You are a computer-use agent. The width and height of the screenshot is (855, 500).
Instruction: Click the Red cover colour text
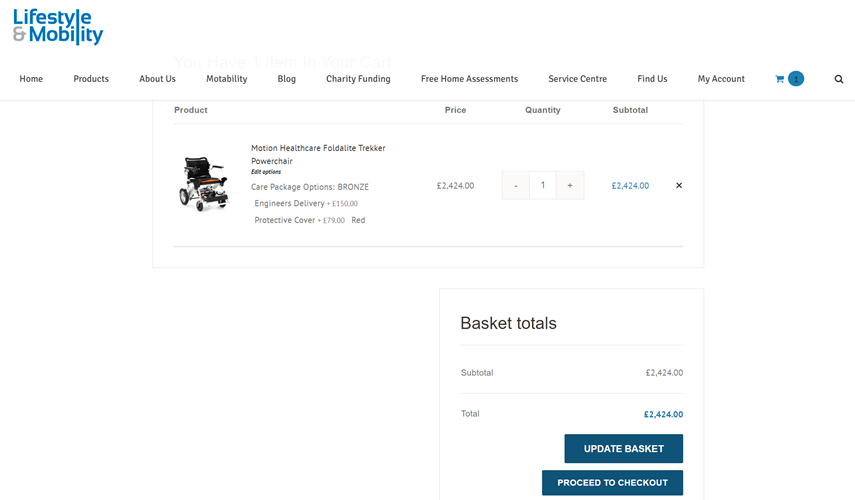358,220
